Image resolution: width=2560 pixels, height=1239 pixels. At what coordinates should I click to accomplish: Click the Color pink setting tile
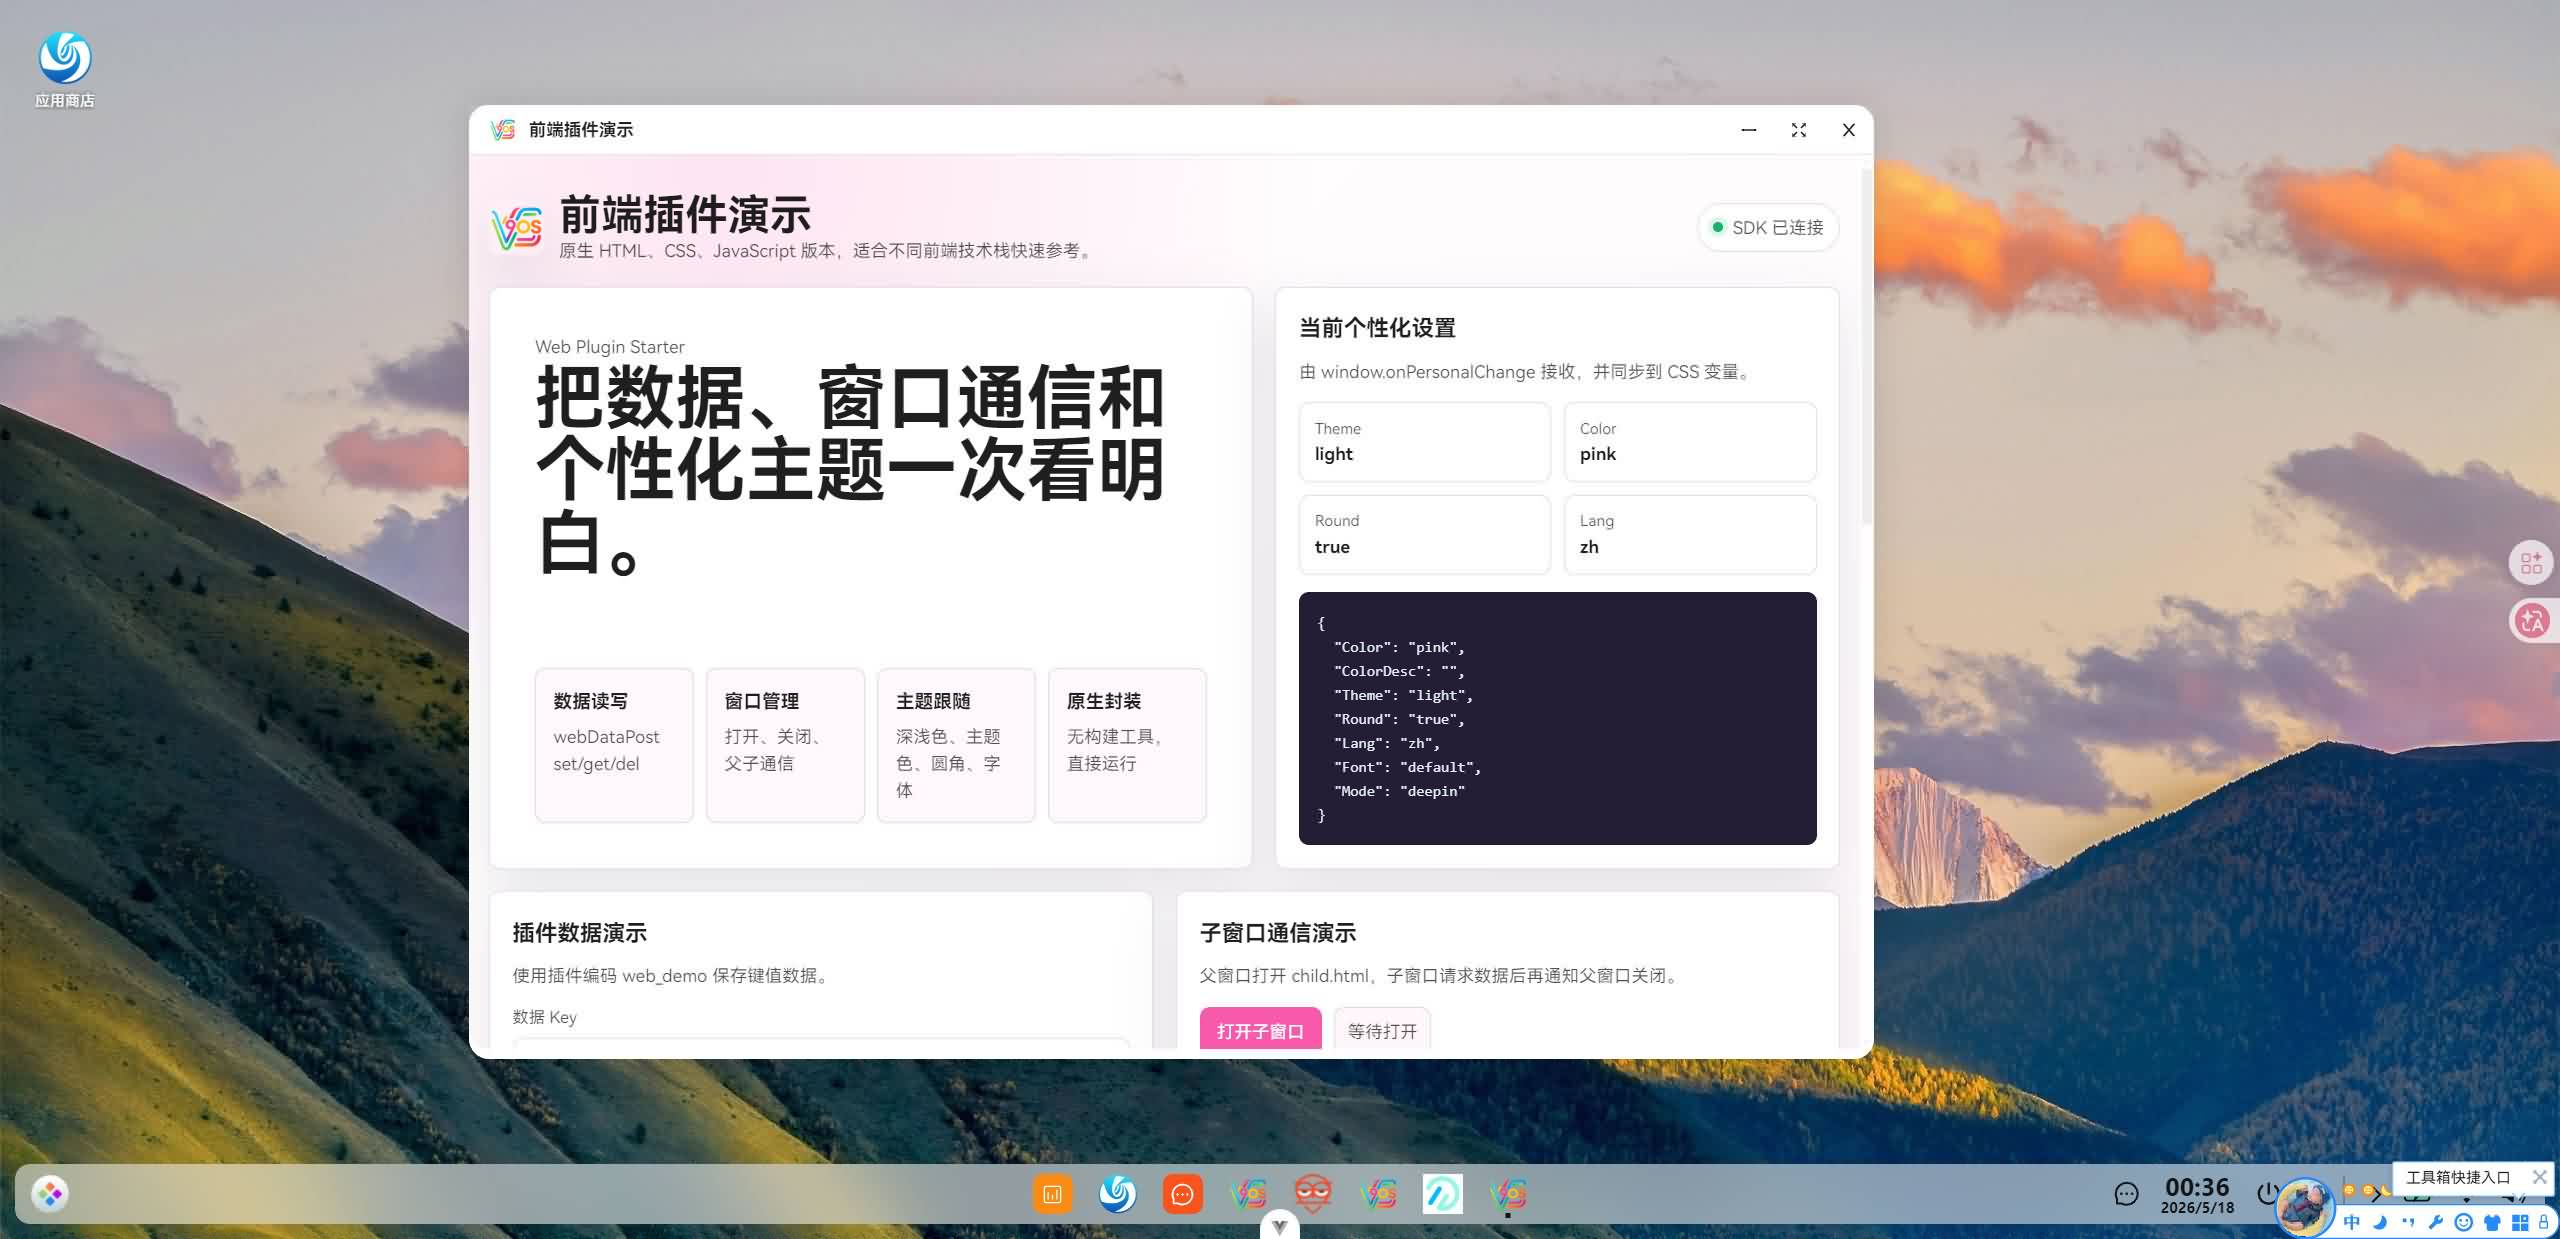(1690, 442)
